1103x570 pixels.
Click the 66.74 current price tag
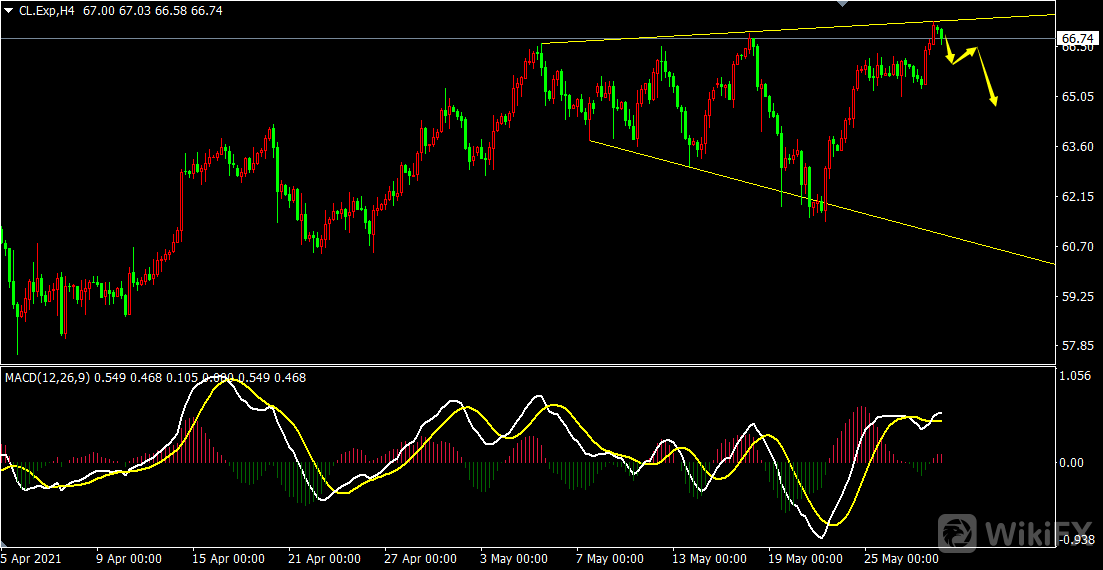pos(1077,38)
